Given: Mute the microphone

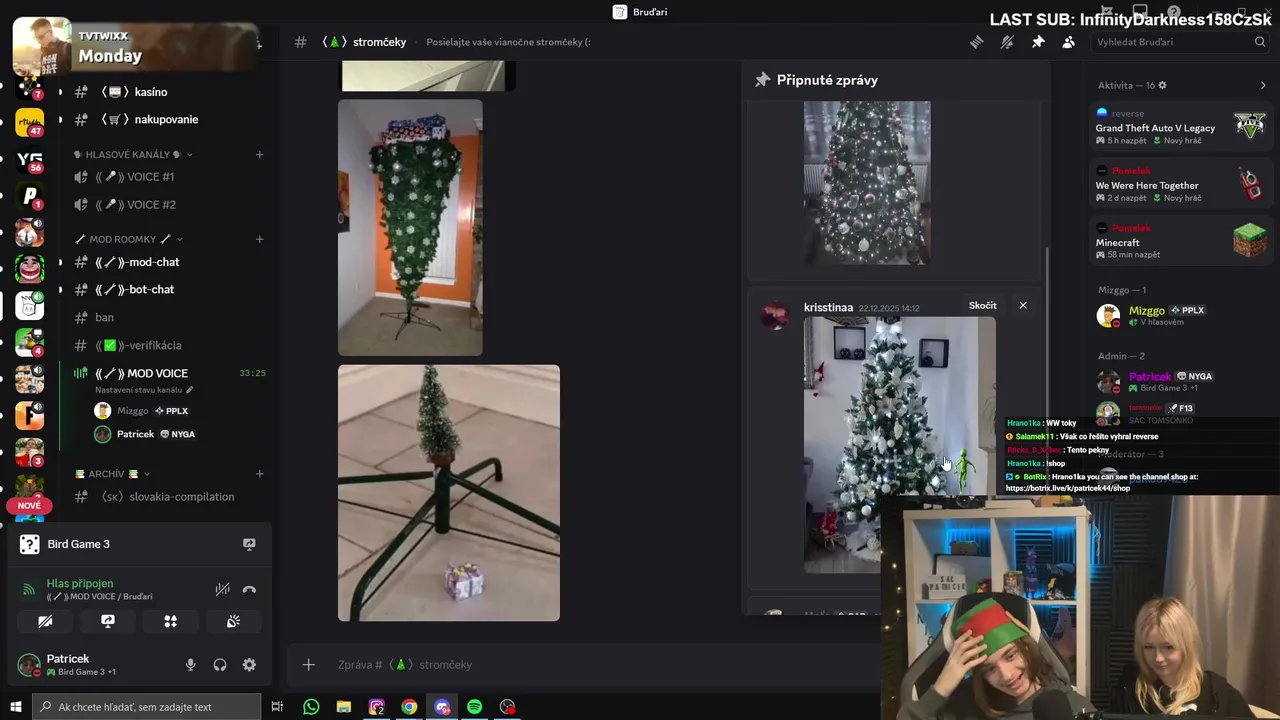Looking at the screenshot, I should (190, 665).
